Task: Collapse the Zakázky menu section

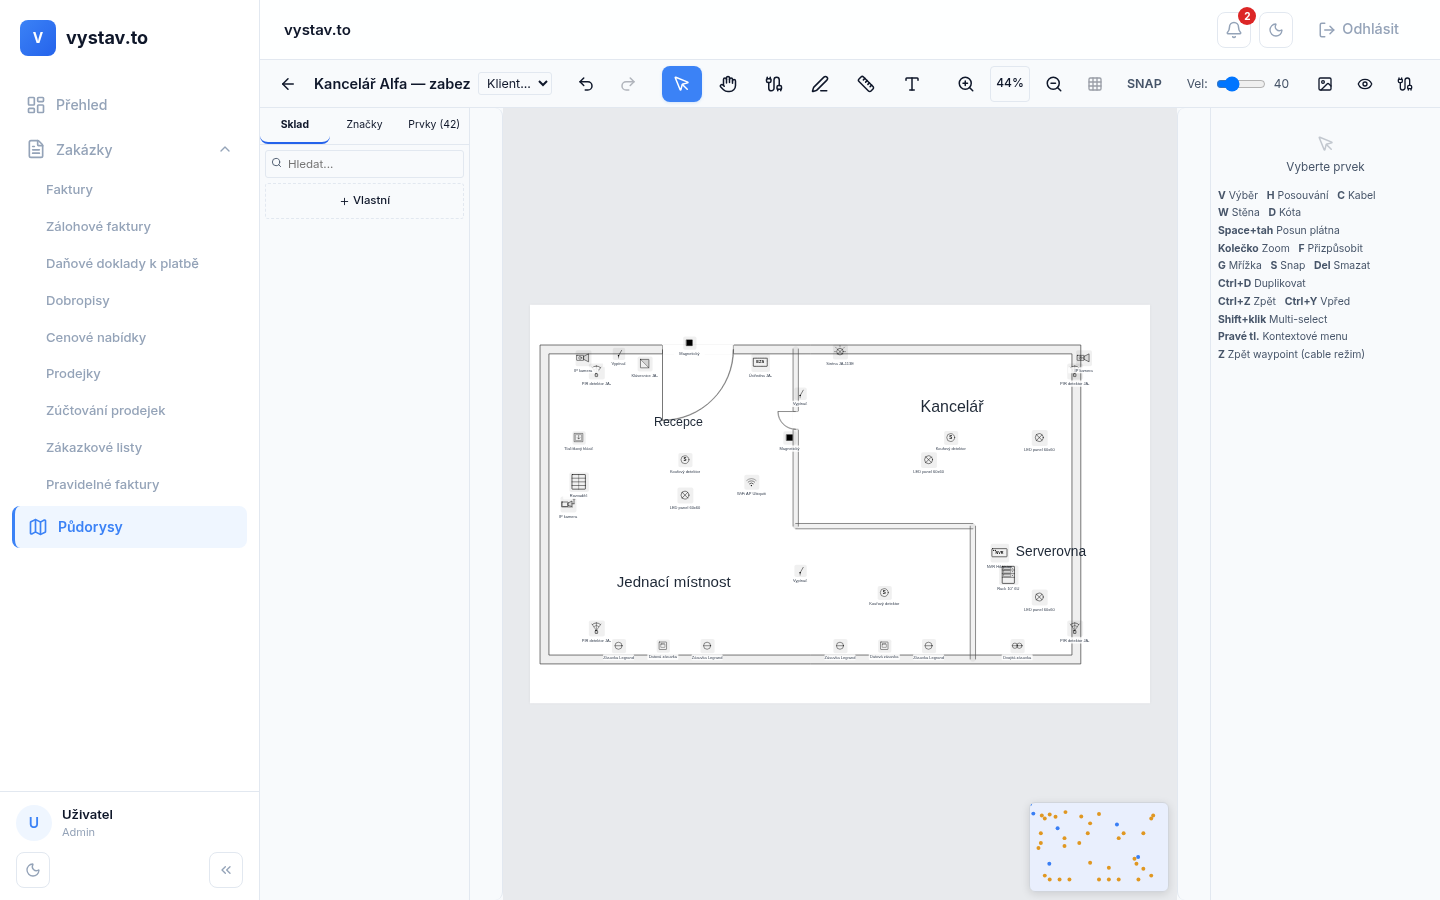Action: point(225,150)
